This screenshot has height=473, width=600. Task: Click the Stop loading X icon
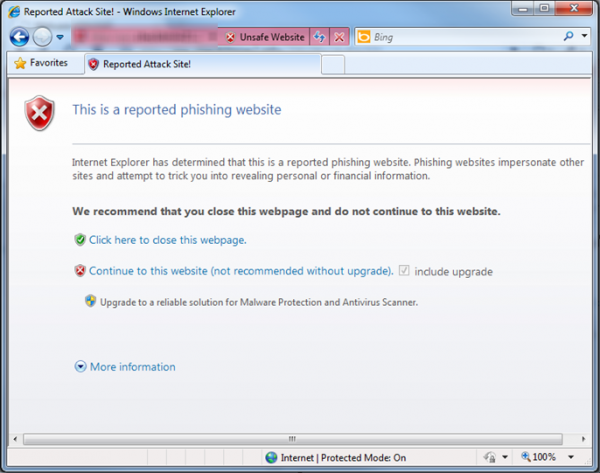click(340, 37)
